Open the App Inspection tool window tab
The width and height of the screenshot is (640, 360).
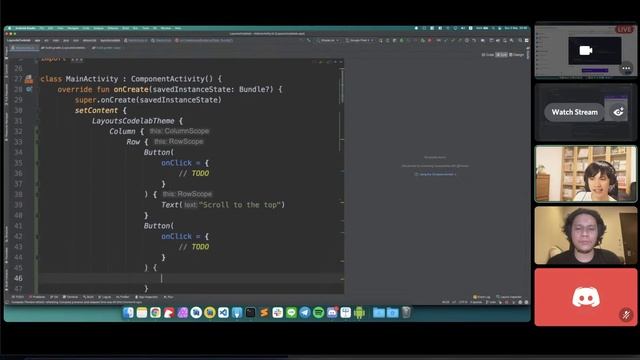[147, 297]
